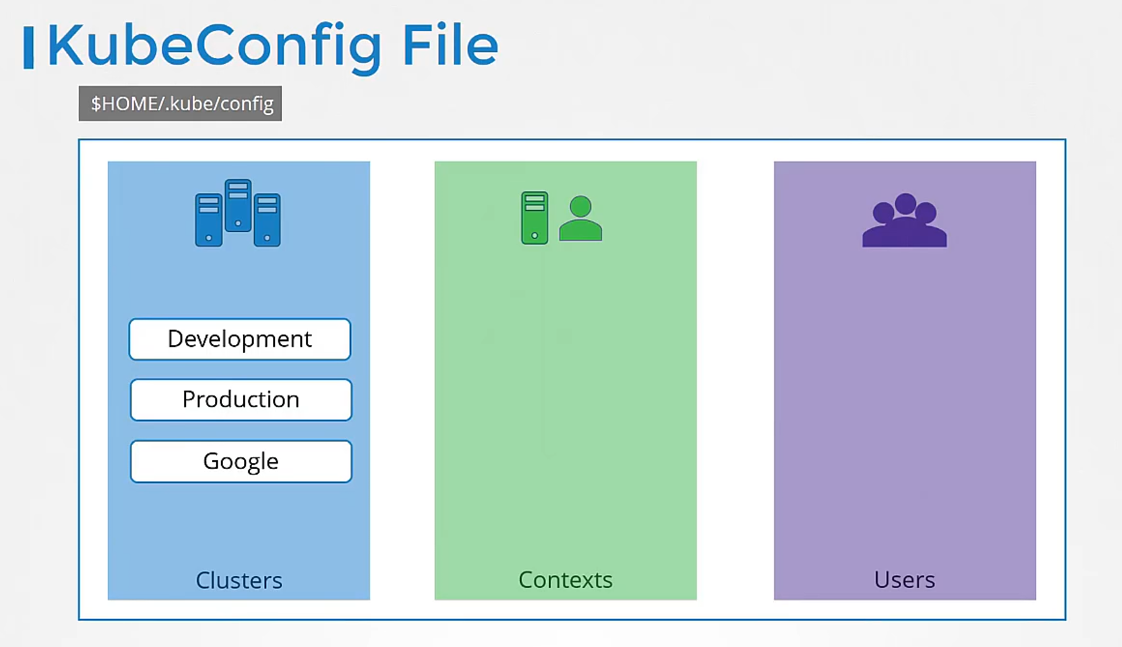Click the right server in cluster icon
This screenshot has width=1122, height=647.
pos(267,220)
